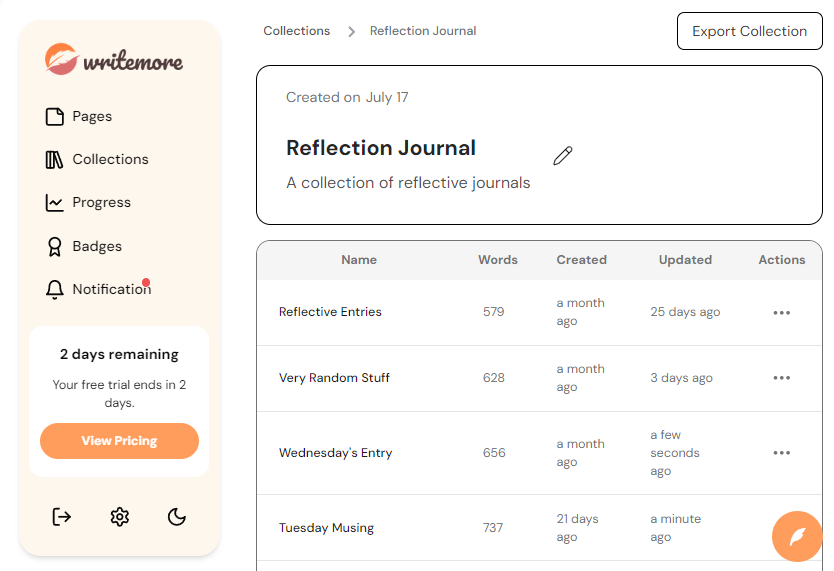834x571 pixels.
Task: Click the Badges ribbon icon
Action: pyautogui.click(x=55, y=247)
